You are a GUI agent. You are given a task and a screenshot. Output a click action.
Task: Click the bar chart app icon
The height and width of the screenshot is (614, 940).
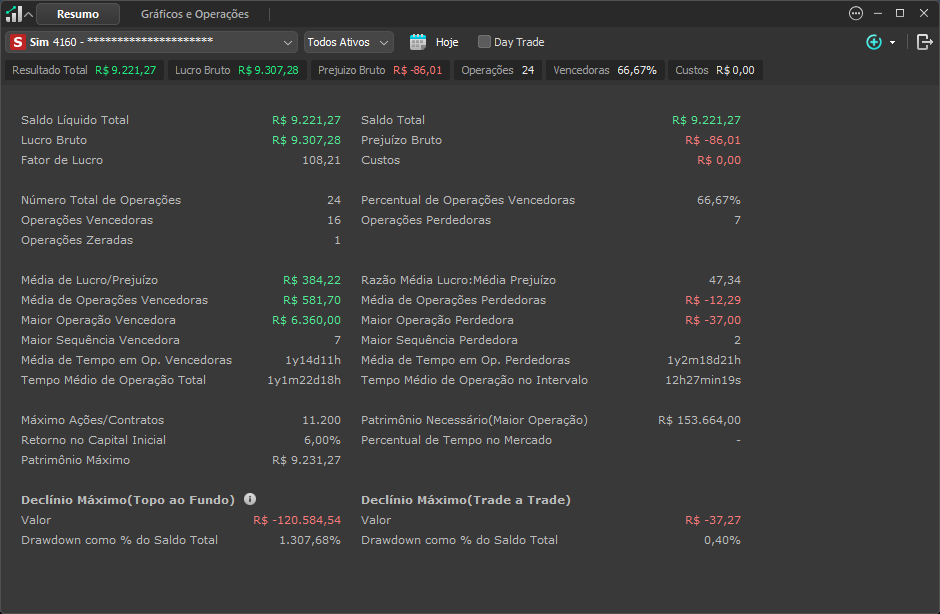tap(14, 13)
